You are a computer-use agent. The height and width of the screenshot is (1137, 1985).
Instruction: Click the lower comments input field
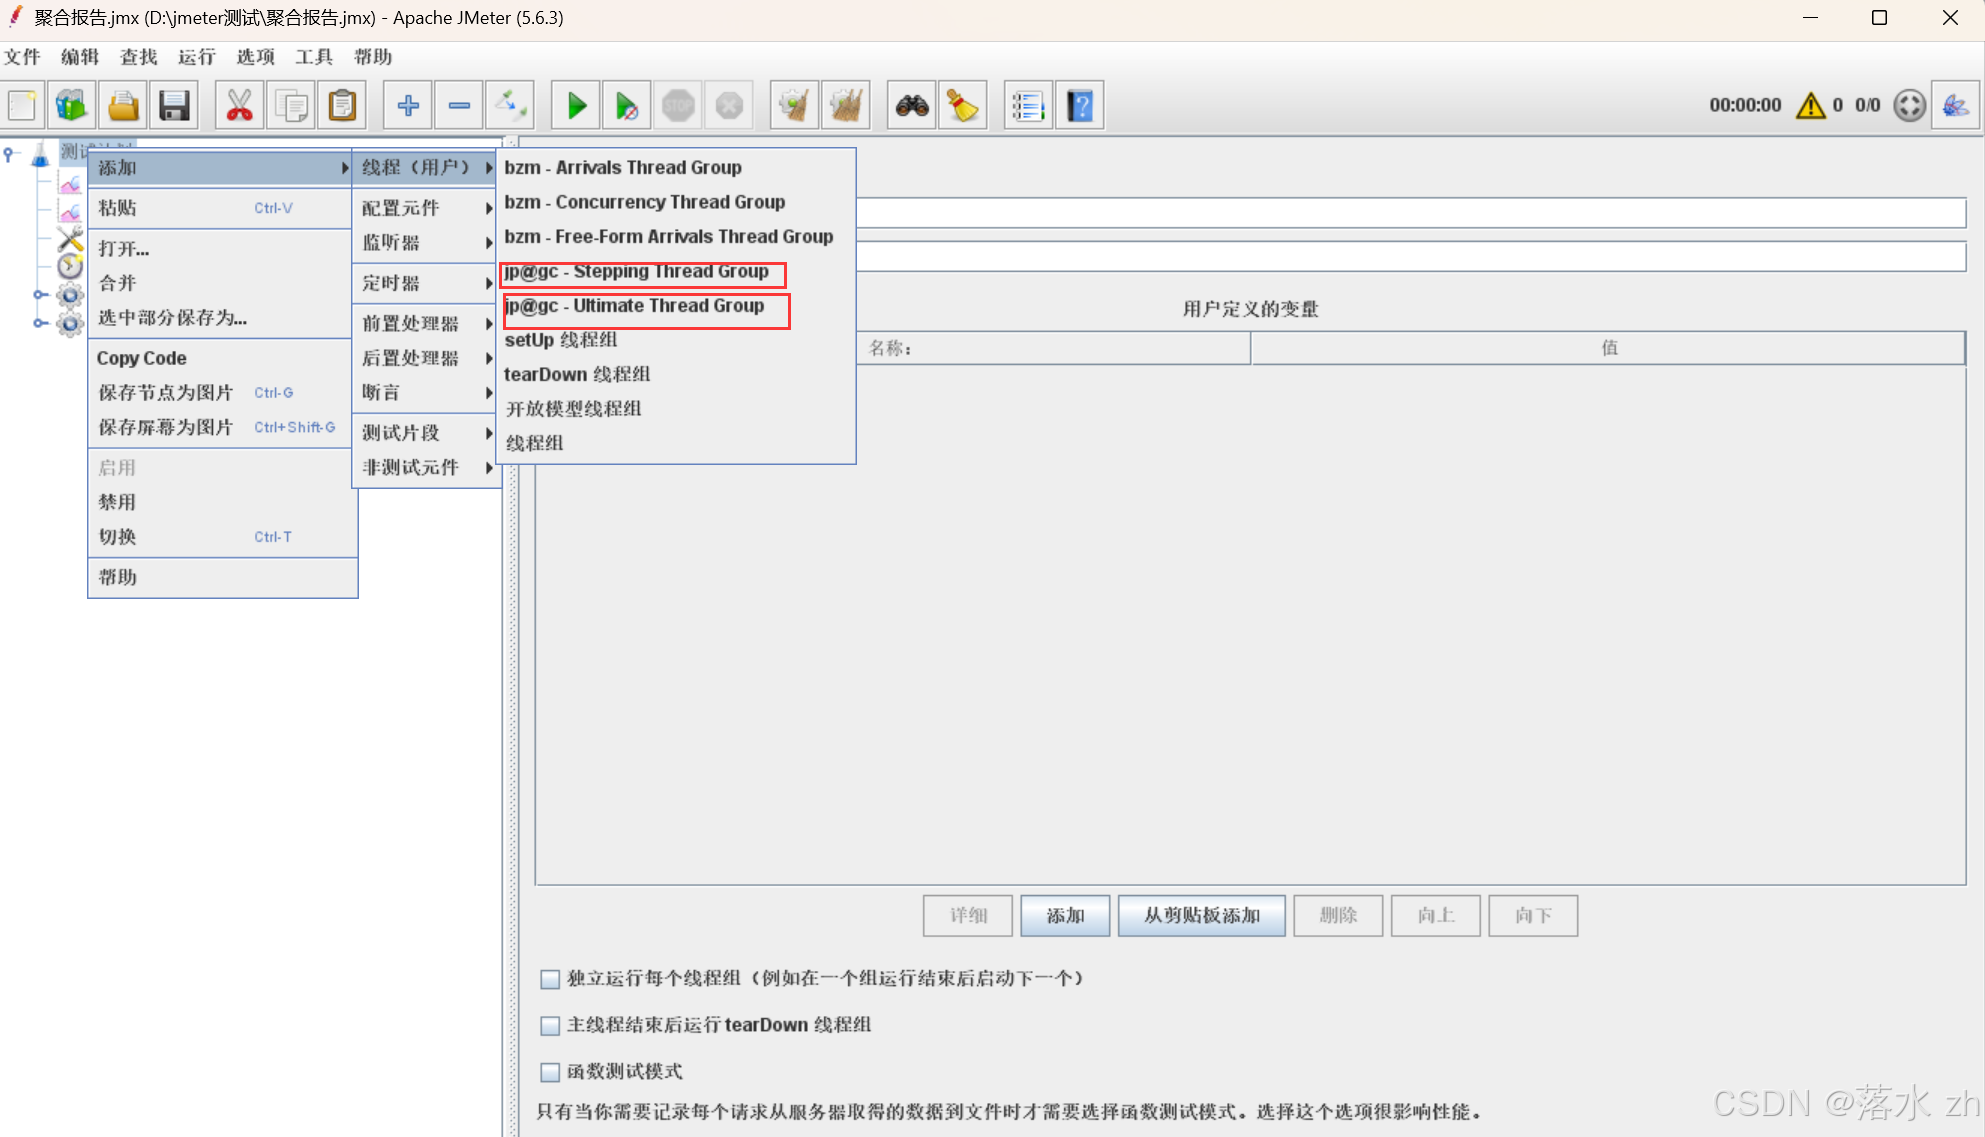click(1411, 257)
